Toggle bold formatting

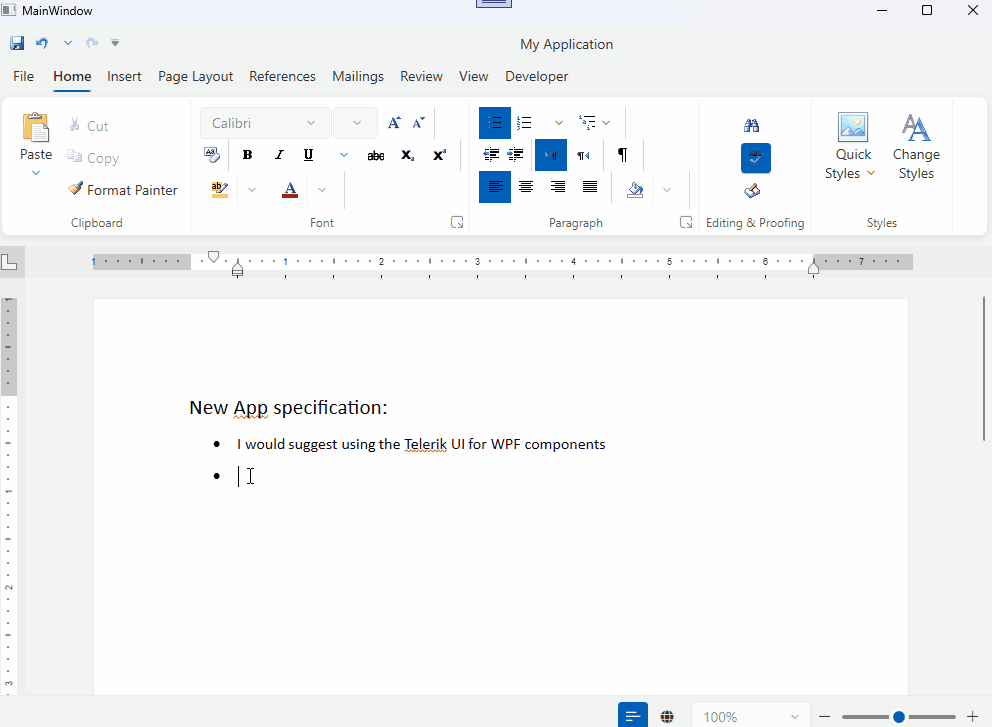point(247,155)
